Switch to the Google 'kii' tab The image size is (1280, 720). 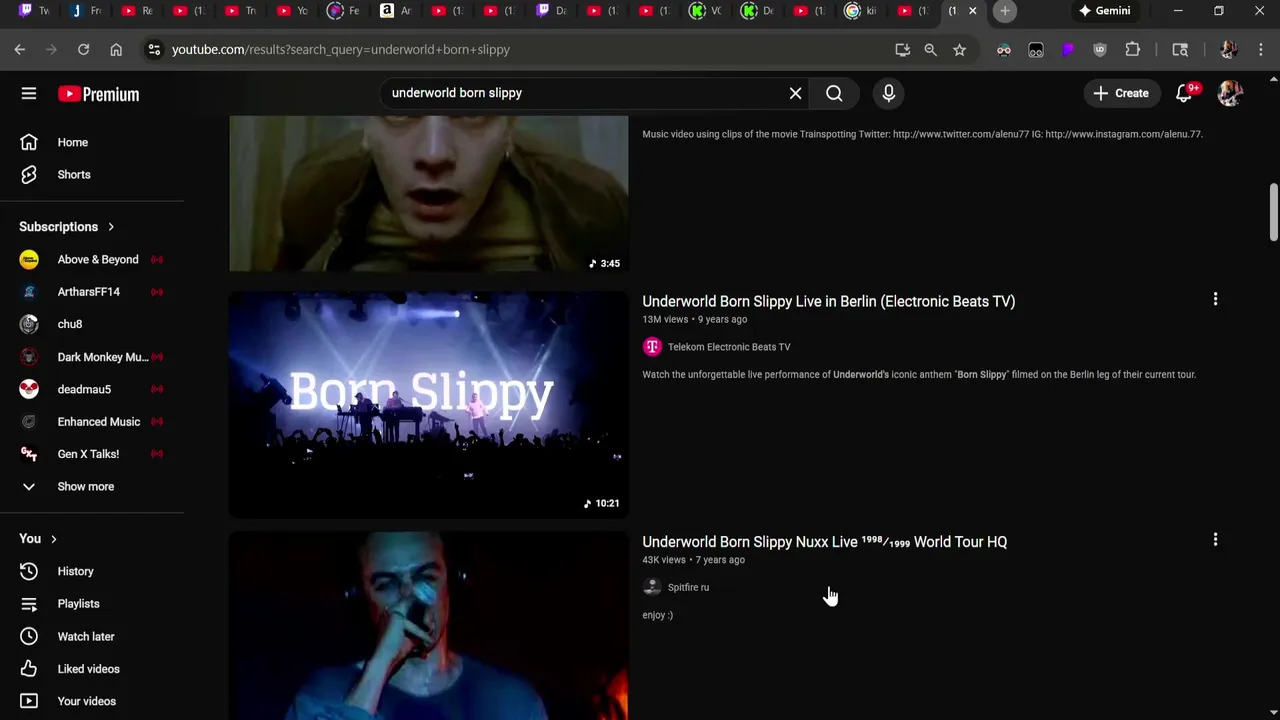(x=861, y=11)
